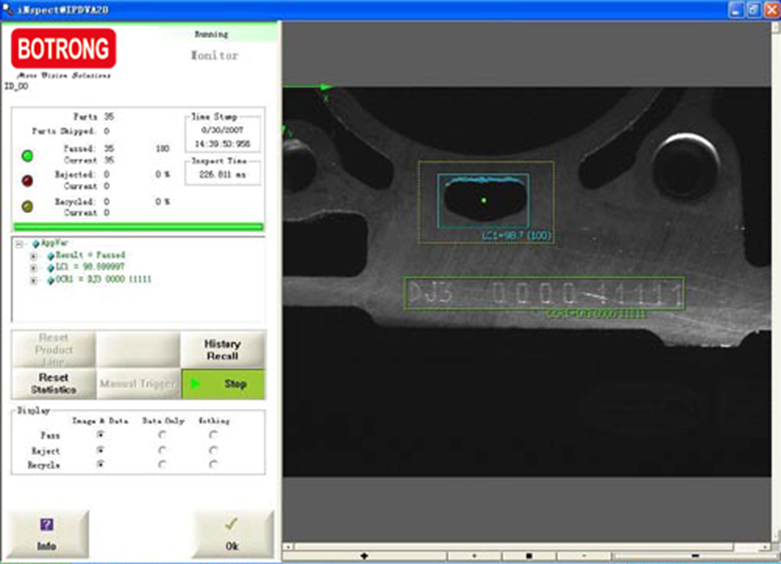The height and width of the screenshot is (564, 781).
Task: Click the purple question mark icon
Action: 47,524
